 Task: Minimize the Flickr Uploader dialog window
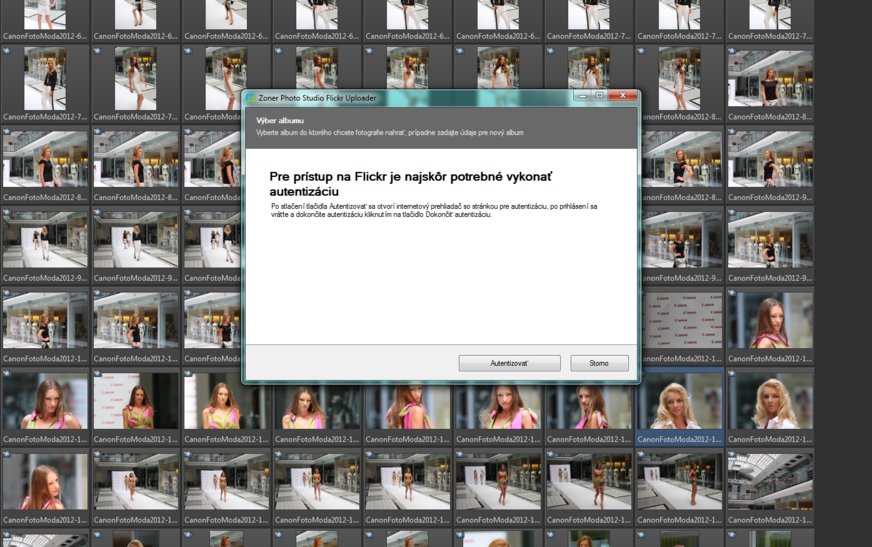(x=582, y=96)
